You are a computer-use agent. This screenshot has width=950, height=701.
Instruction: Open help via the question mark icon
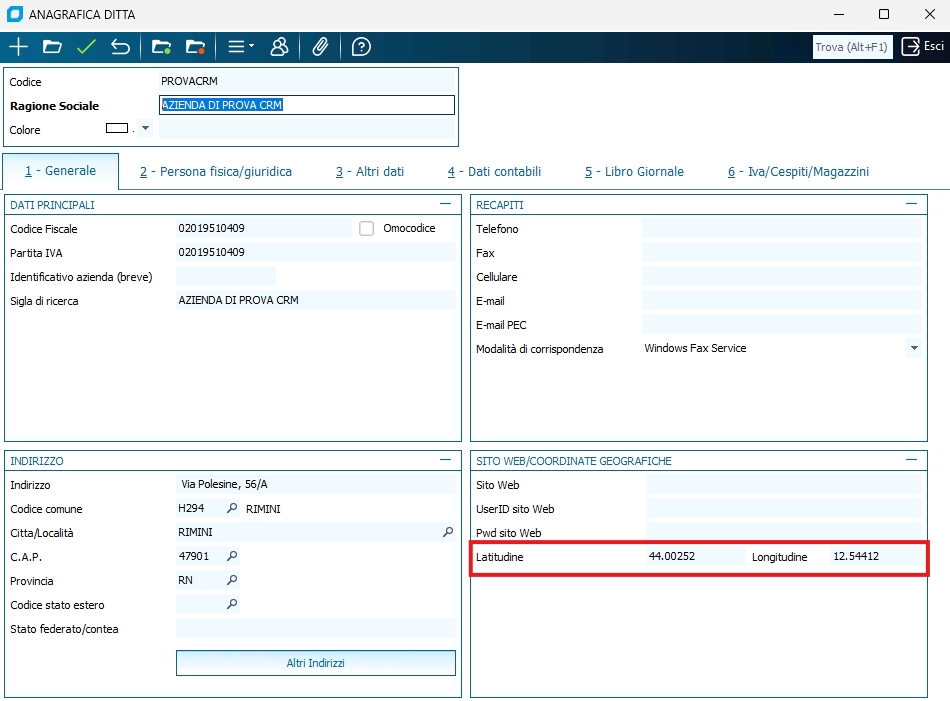361,47
